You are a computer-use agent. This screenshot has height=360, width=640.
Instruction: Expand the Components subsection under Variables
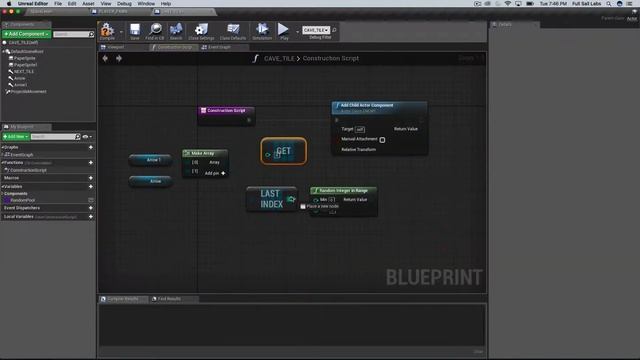point(2,194)
